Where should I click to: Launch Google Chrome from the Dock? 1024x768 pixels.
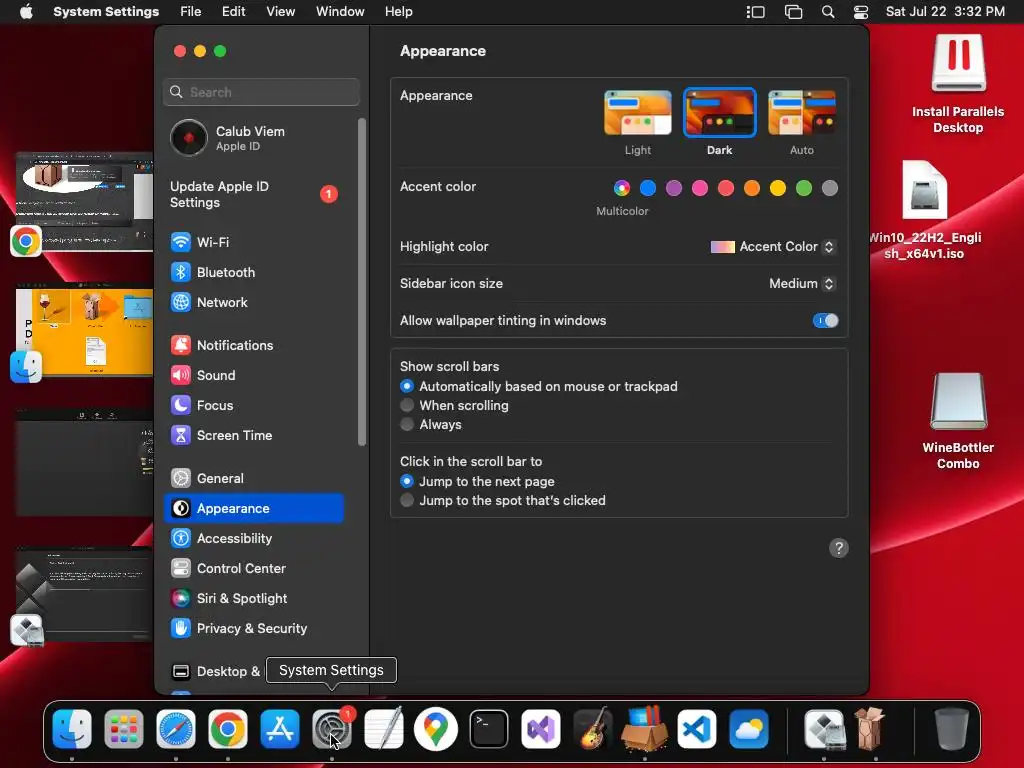pyautogui.click(x=228, y=729)
